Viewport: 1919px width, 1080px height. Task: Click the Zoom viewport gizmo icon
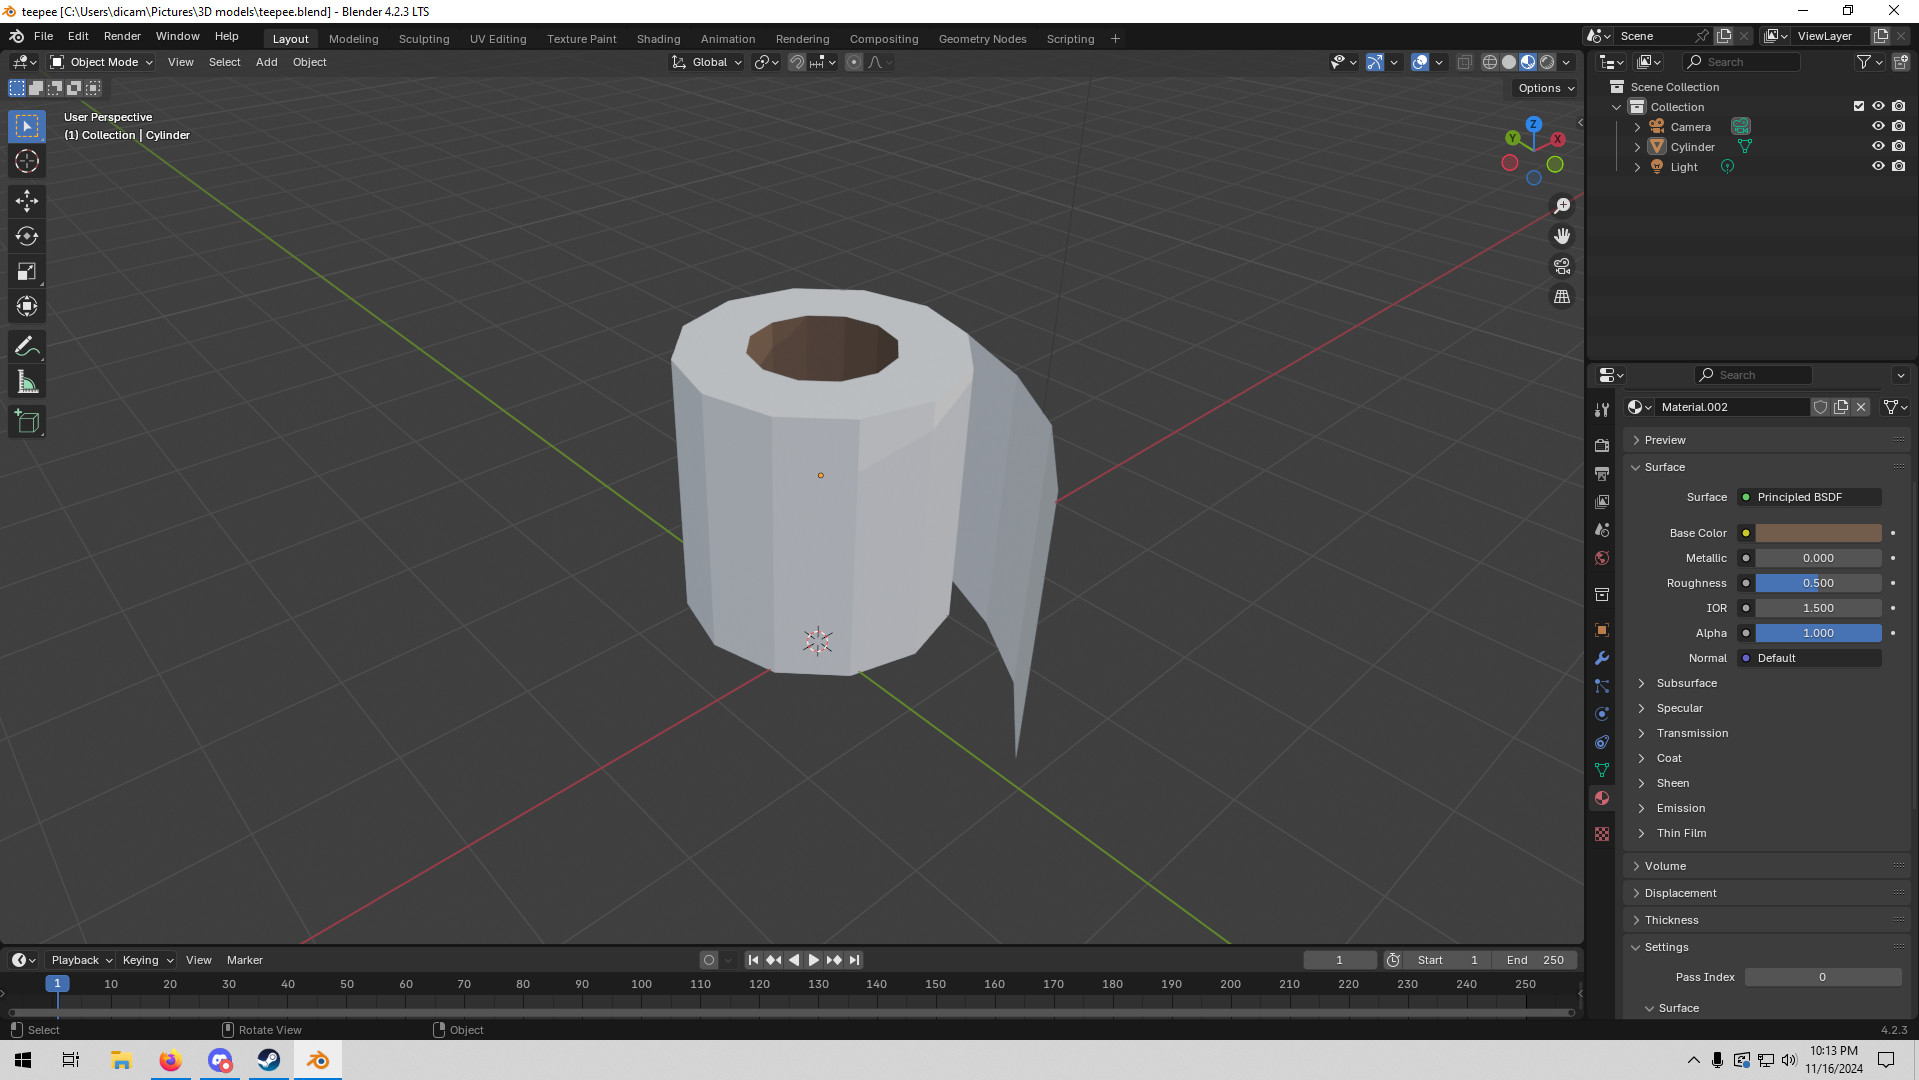point(1562,206)
